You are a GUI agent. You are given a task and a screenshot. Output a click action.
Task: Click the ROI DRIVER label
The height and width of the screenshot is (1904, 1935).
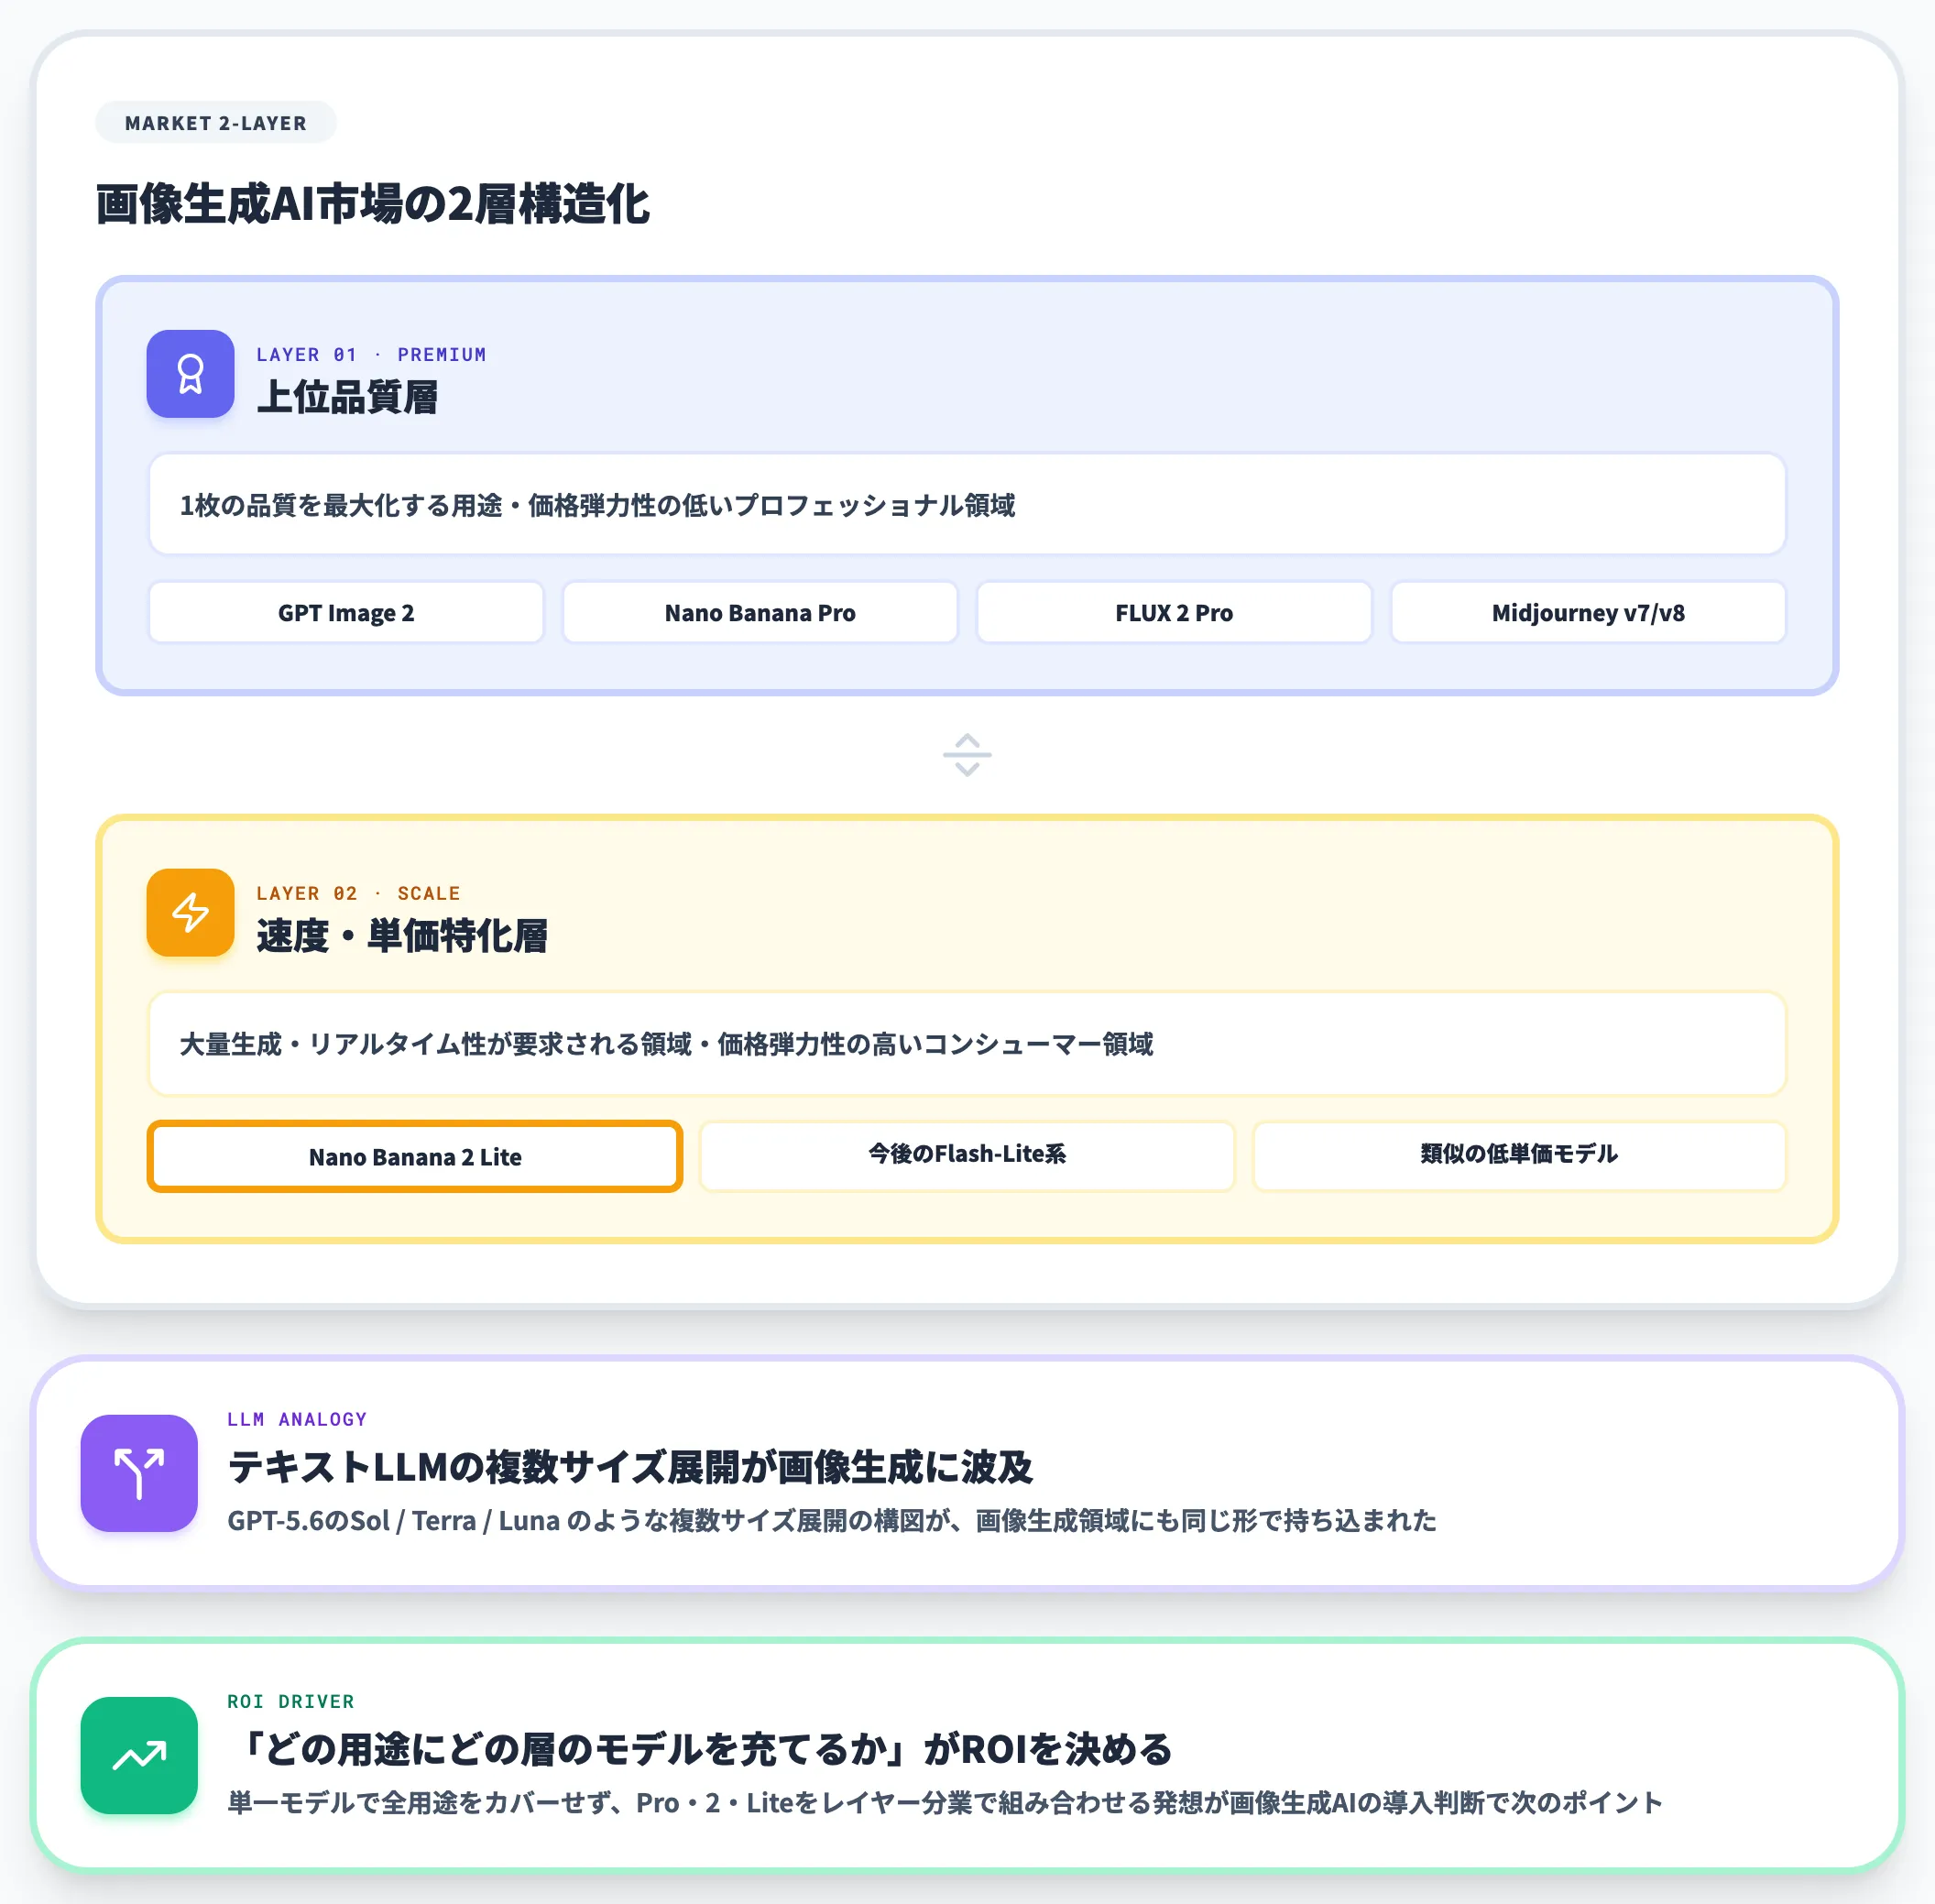pos(291,1701)
